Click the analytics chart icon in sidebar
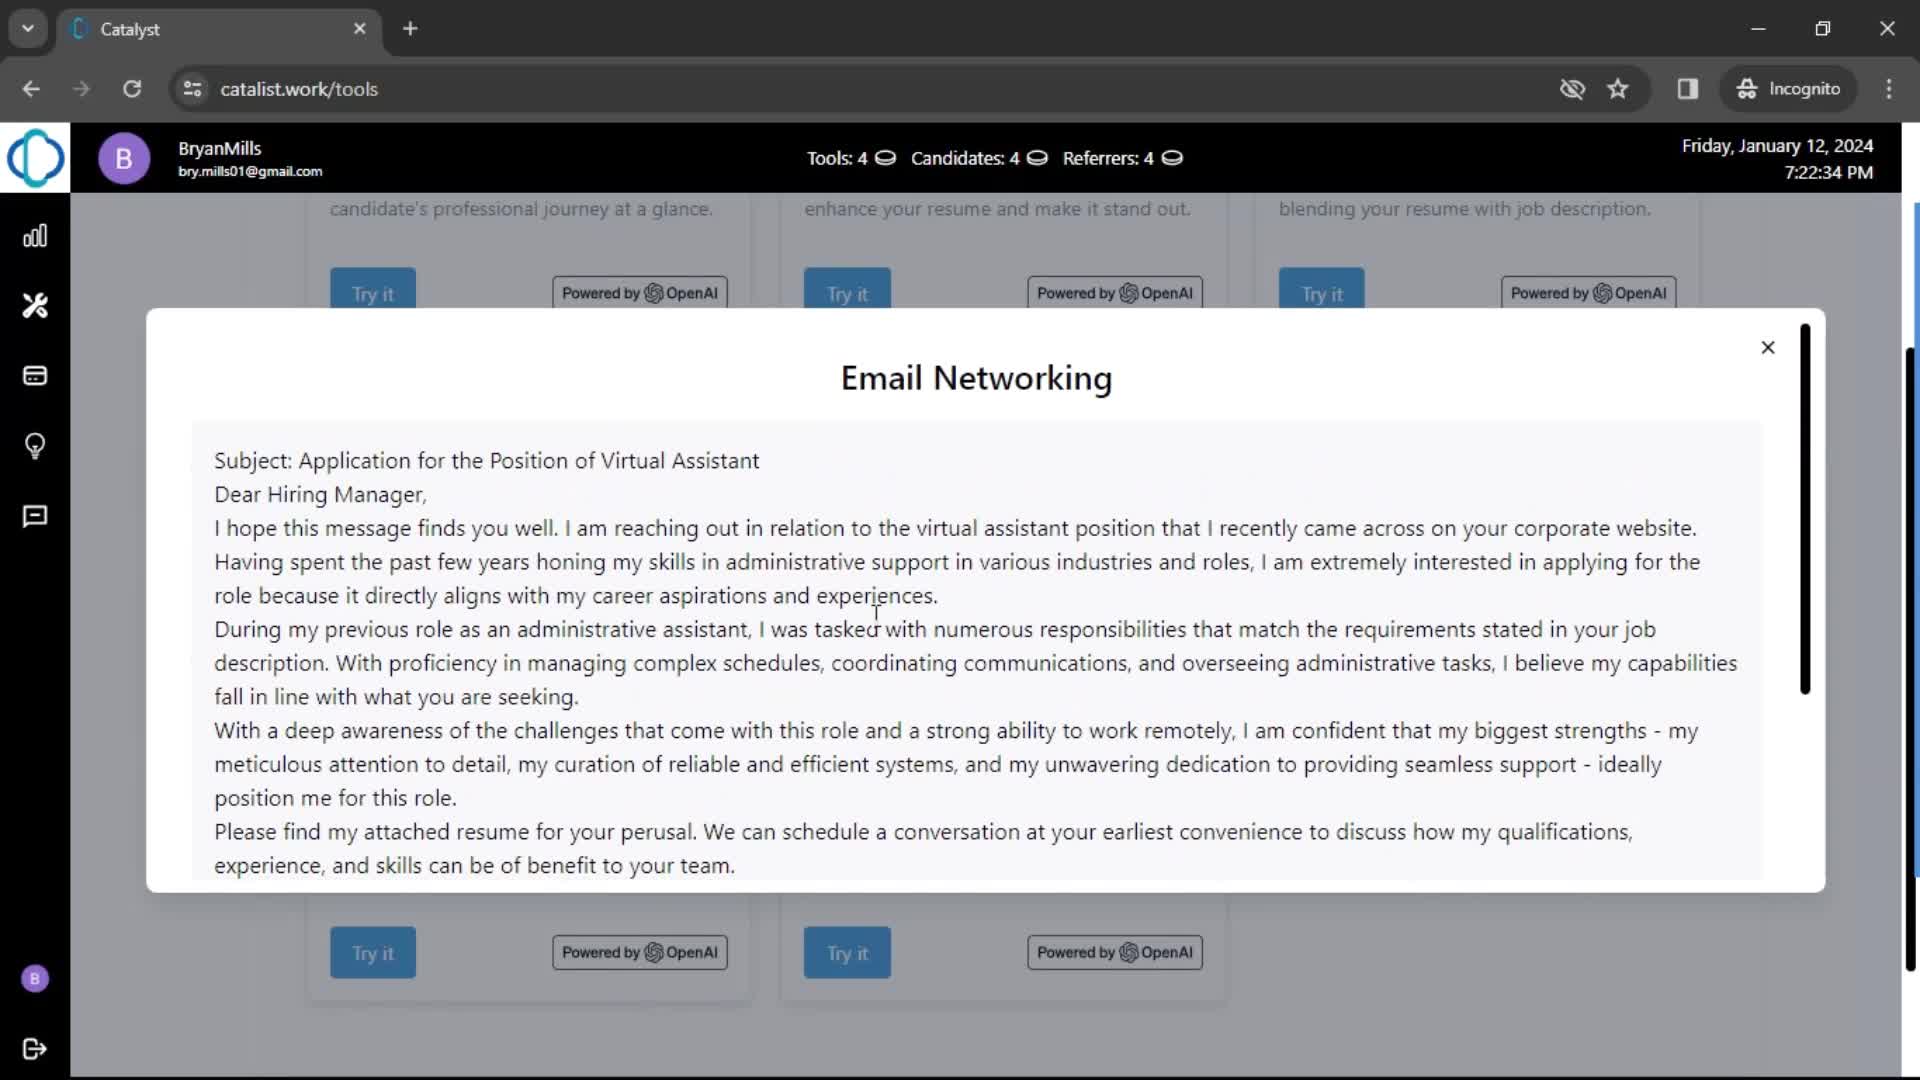The width and height of the screenshot is (1920, 1080). (36, 235)
